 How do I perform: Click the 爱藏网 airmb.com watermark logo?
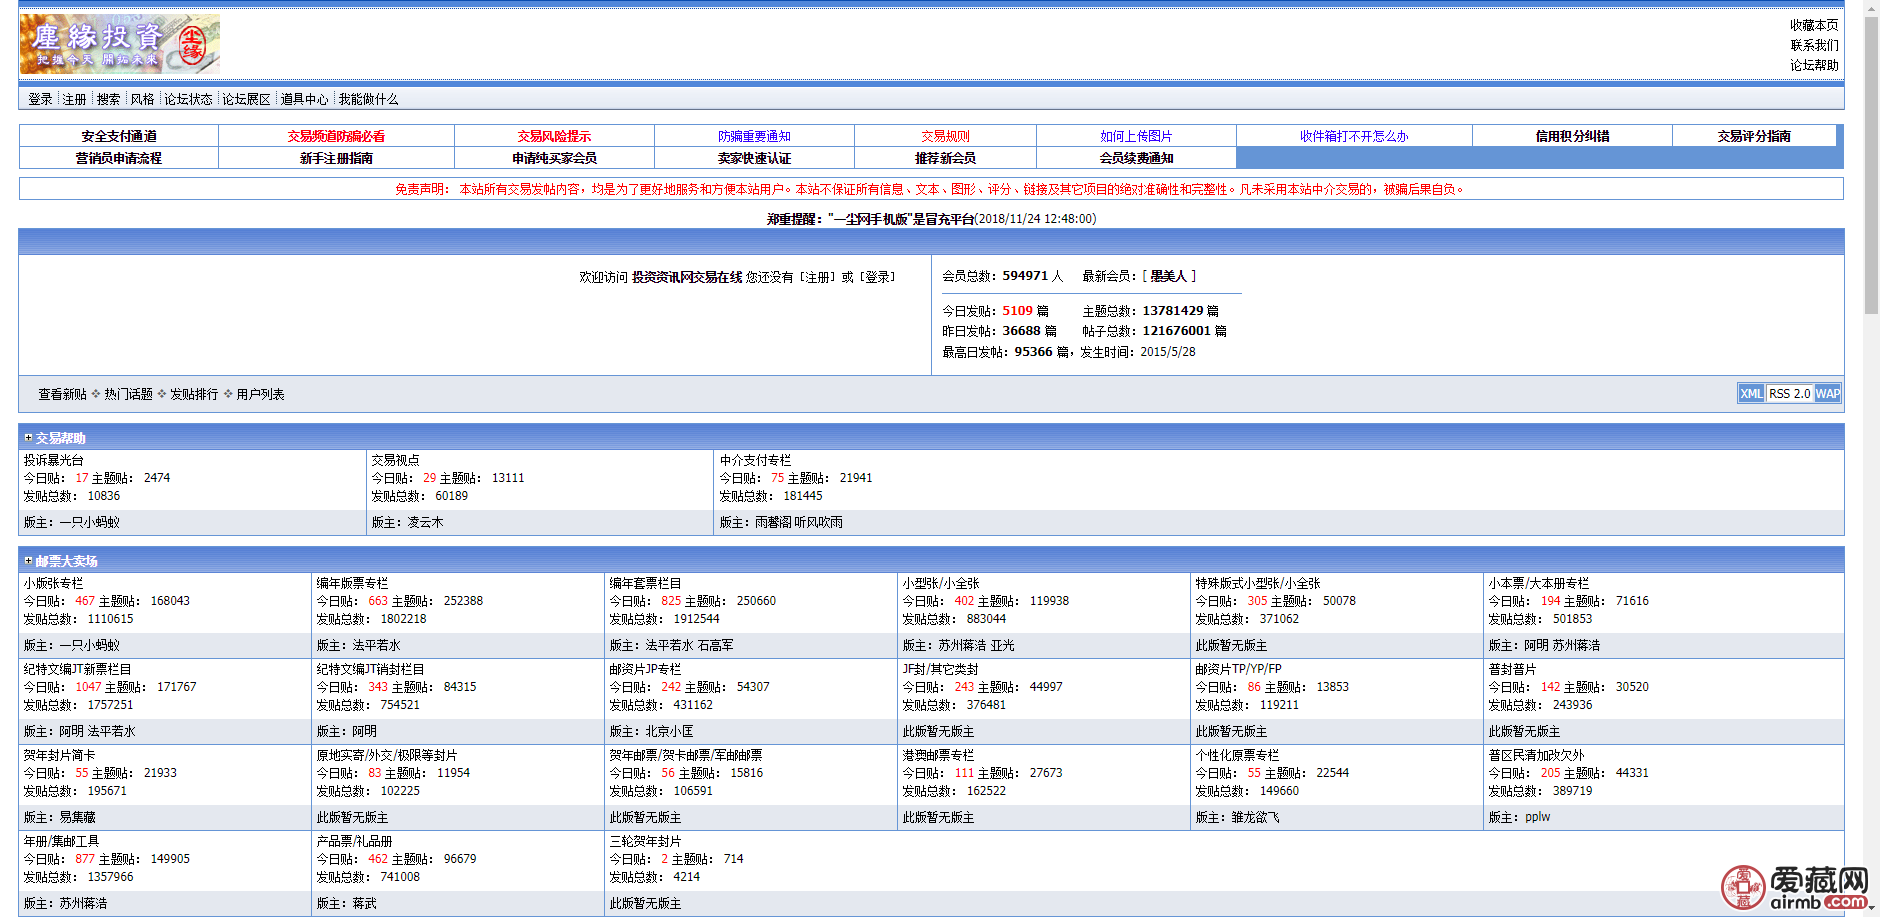(1796, 887)
